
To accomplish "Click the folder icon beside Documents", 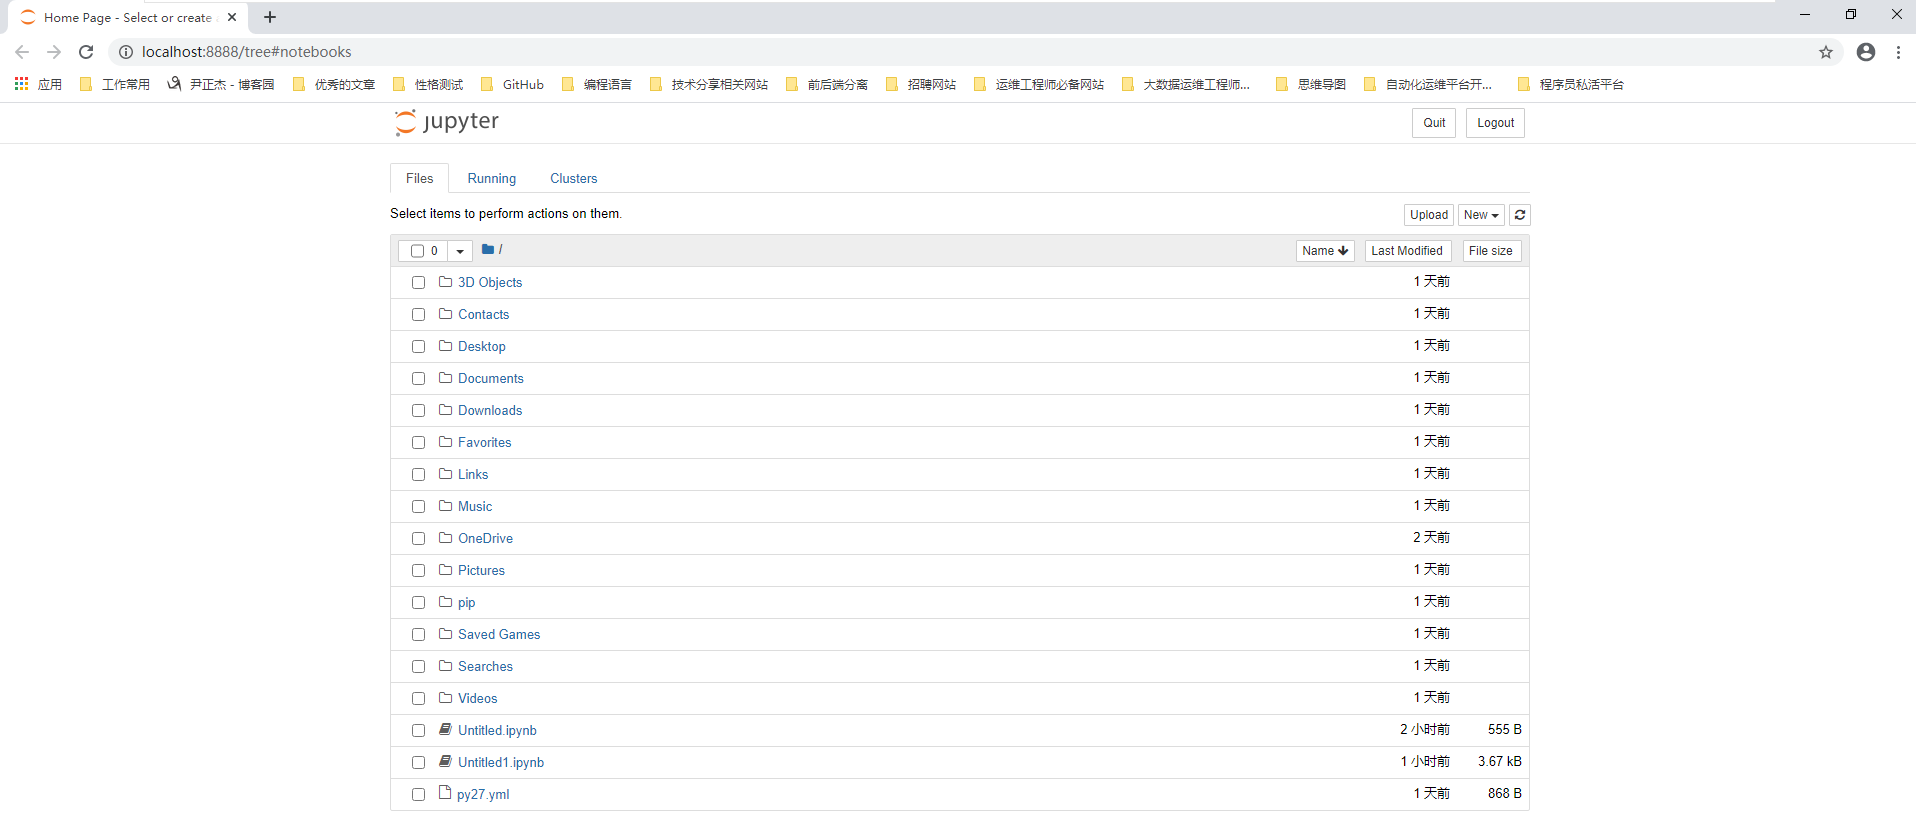I will [446, 378].
